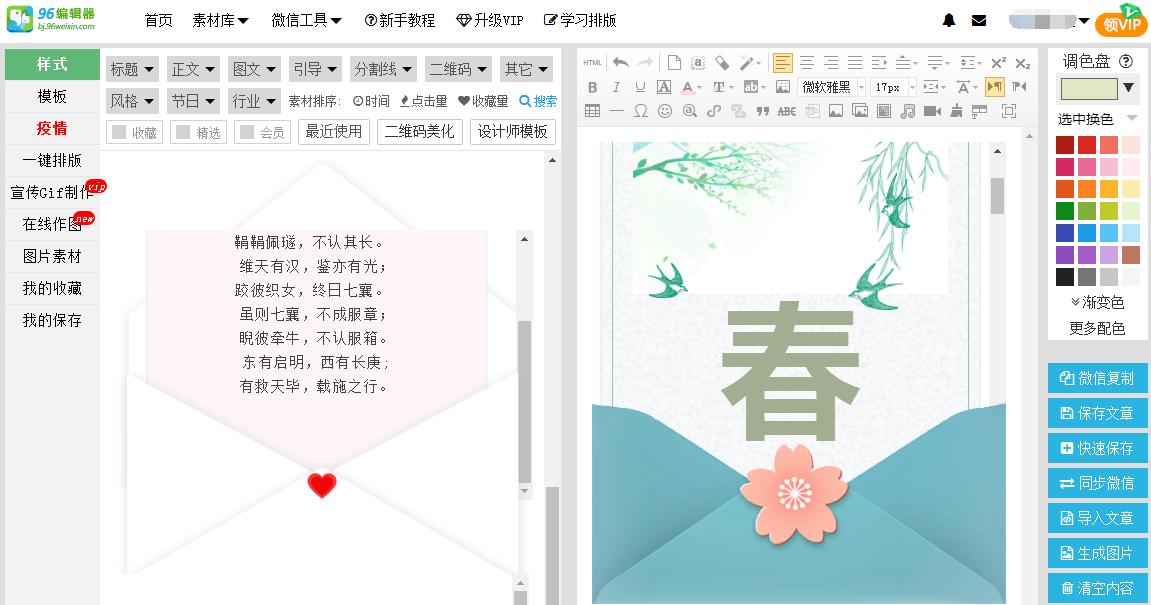
Task: Open notifications via the bell icon
Action: point(948,19)
